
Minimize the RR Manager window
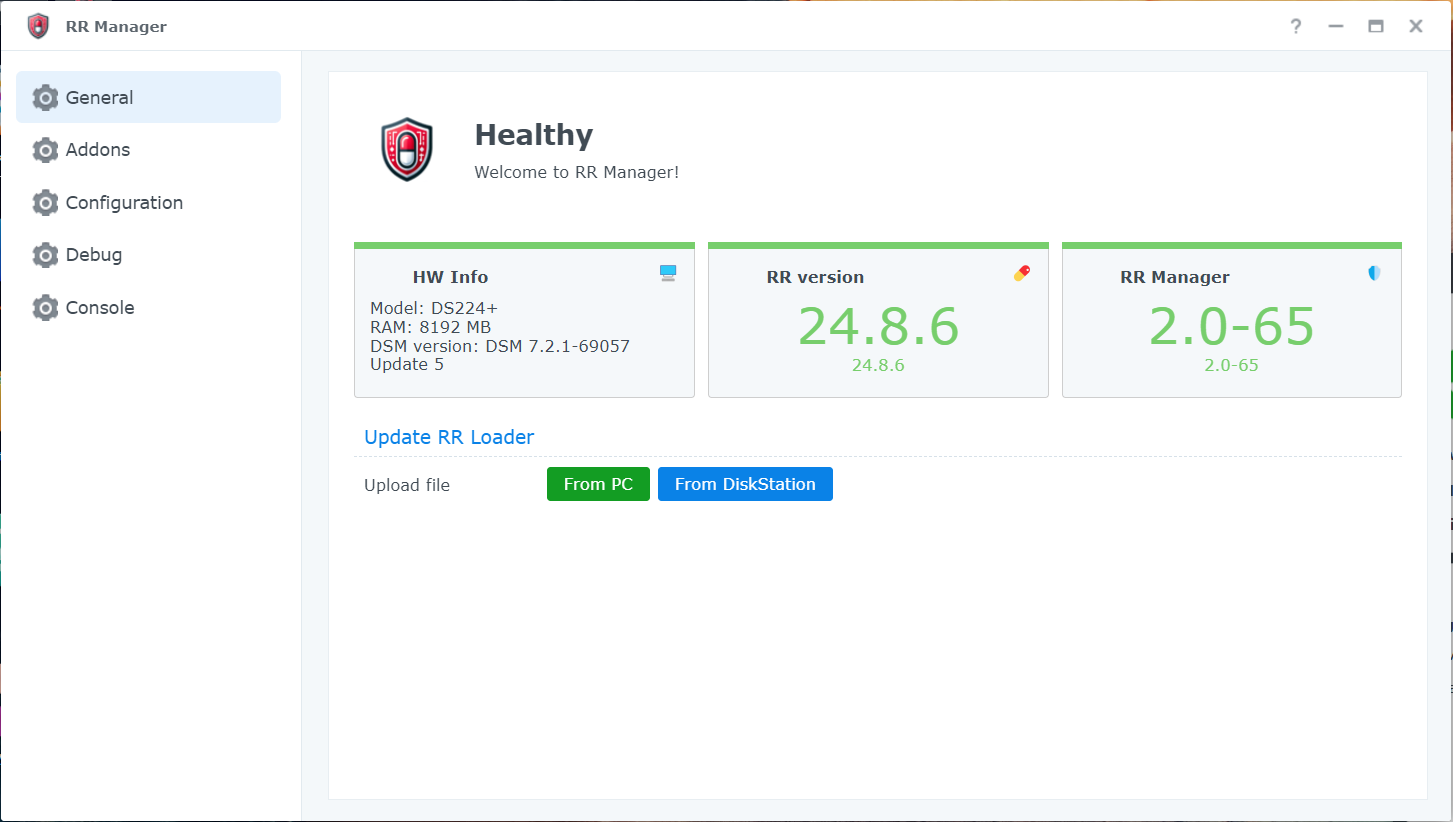click(x=1336, y=26)
